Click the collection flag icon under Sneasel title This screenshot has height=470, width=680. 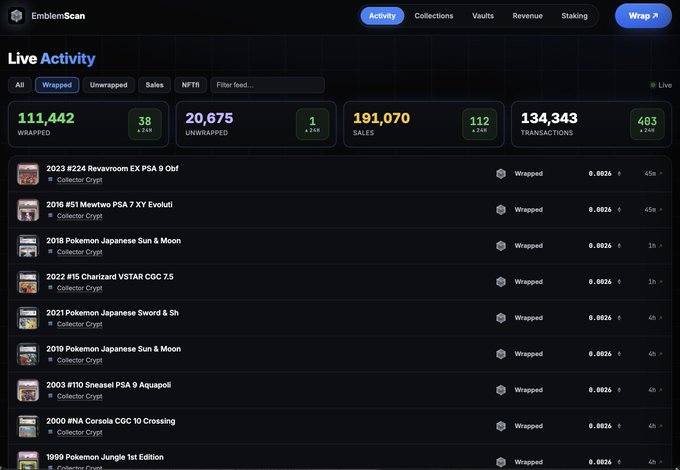tap(50, 395)
